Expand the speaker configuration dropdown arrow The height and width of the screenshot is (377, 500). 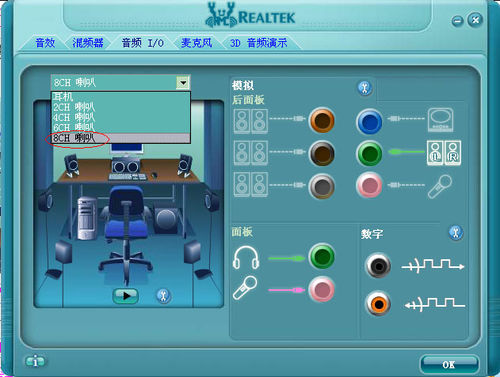[183, 82]
